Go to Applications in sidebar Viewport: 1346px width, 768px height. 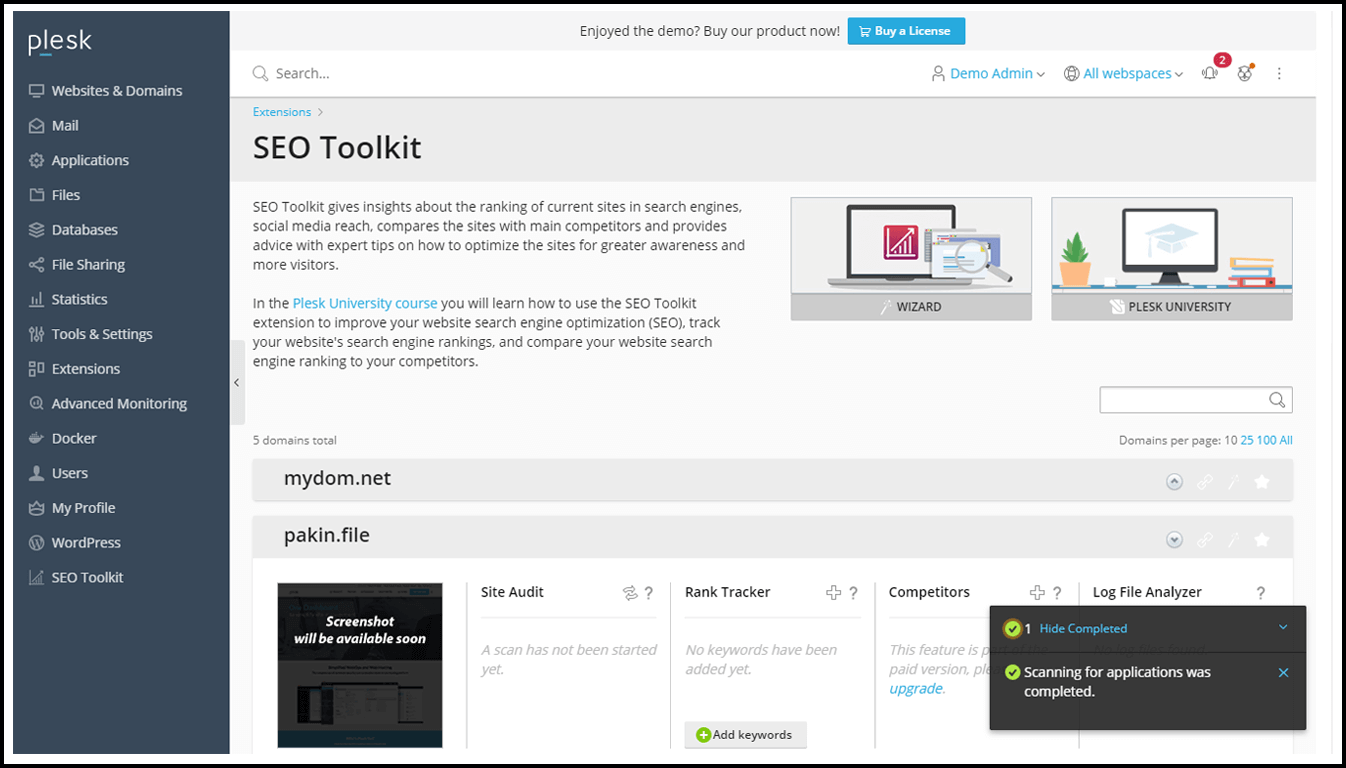coord(78,160)
